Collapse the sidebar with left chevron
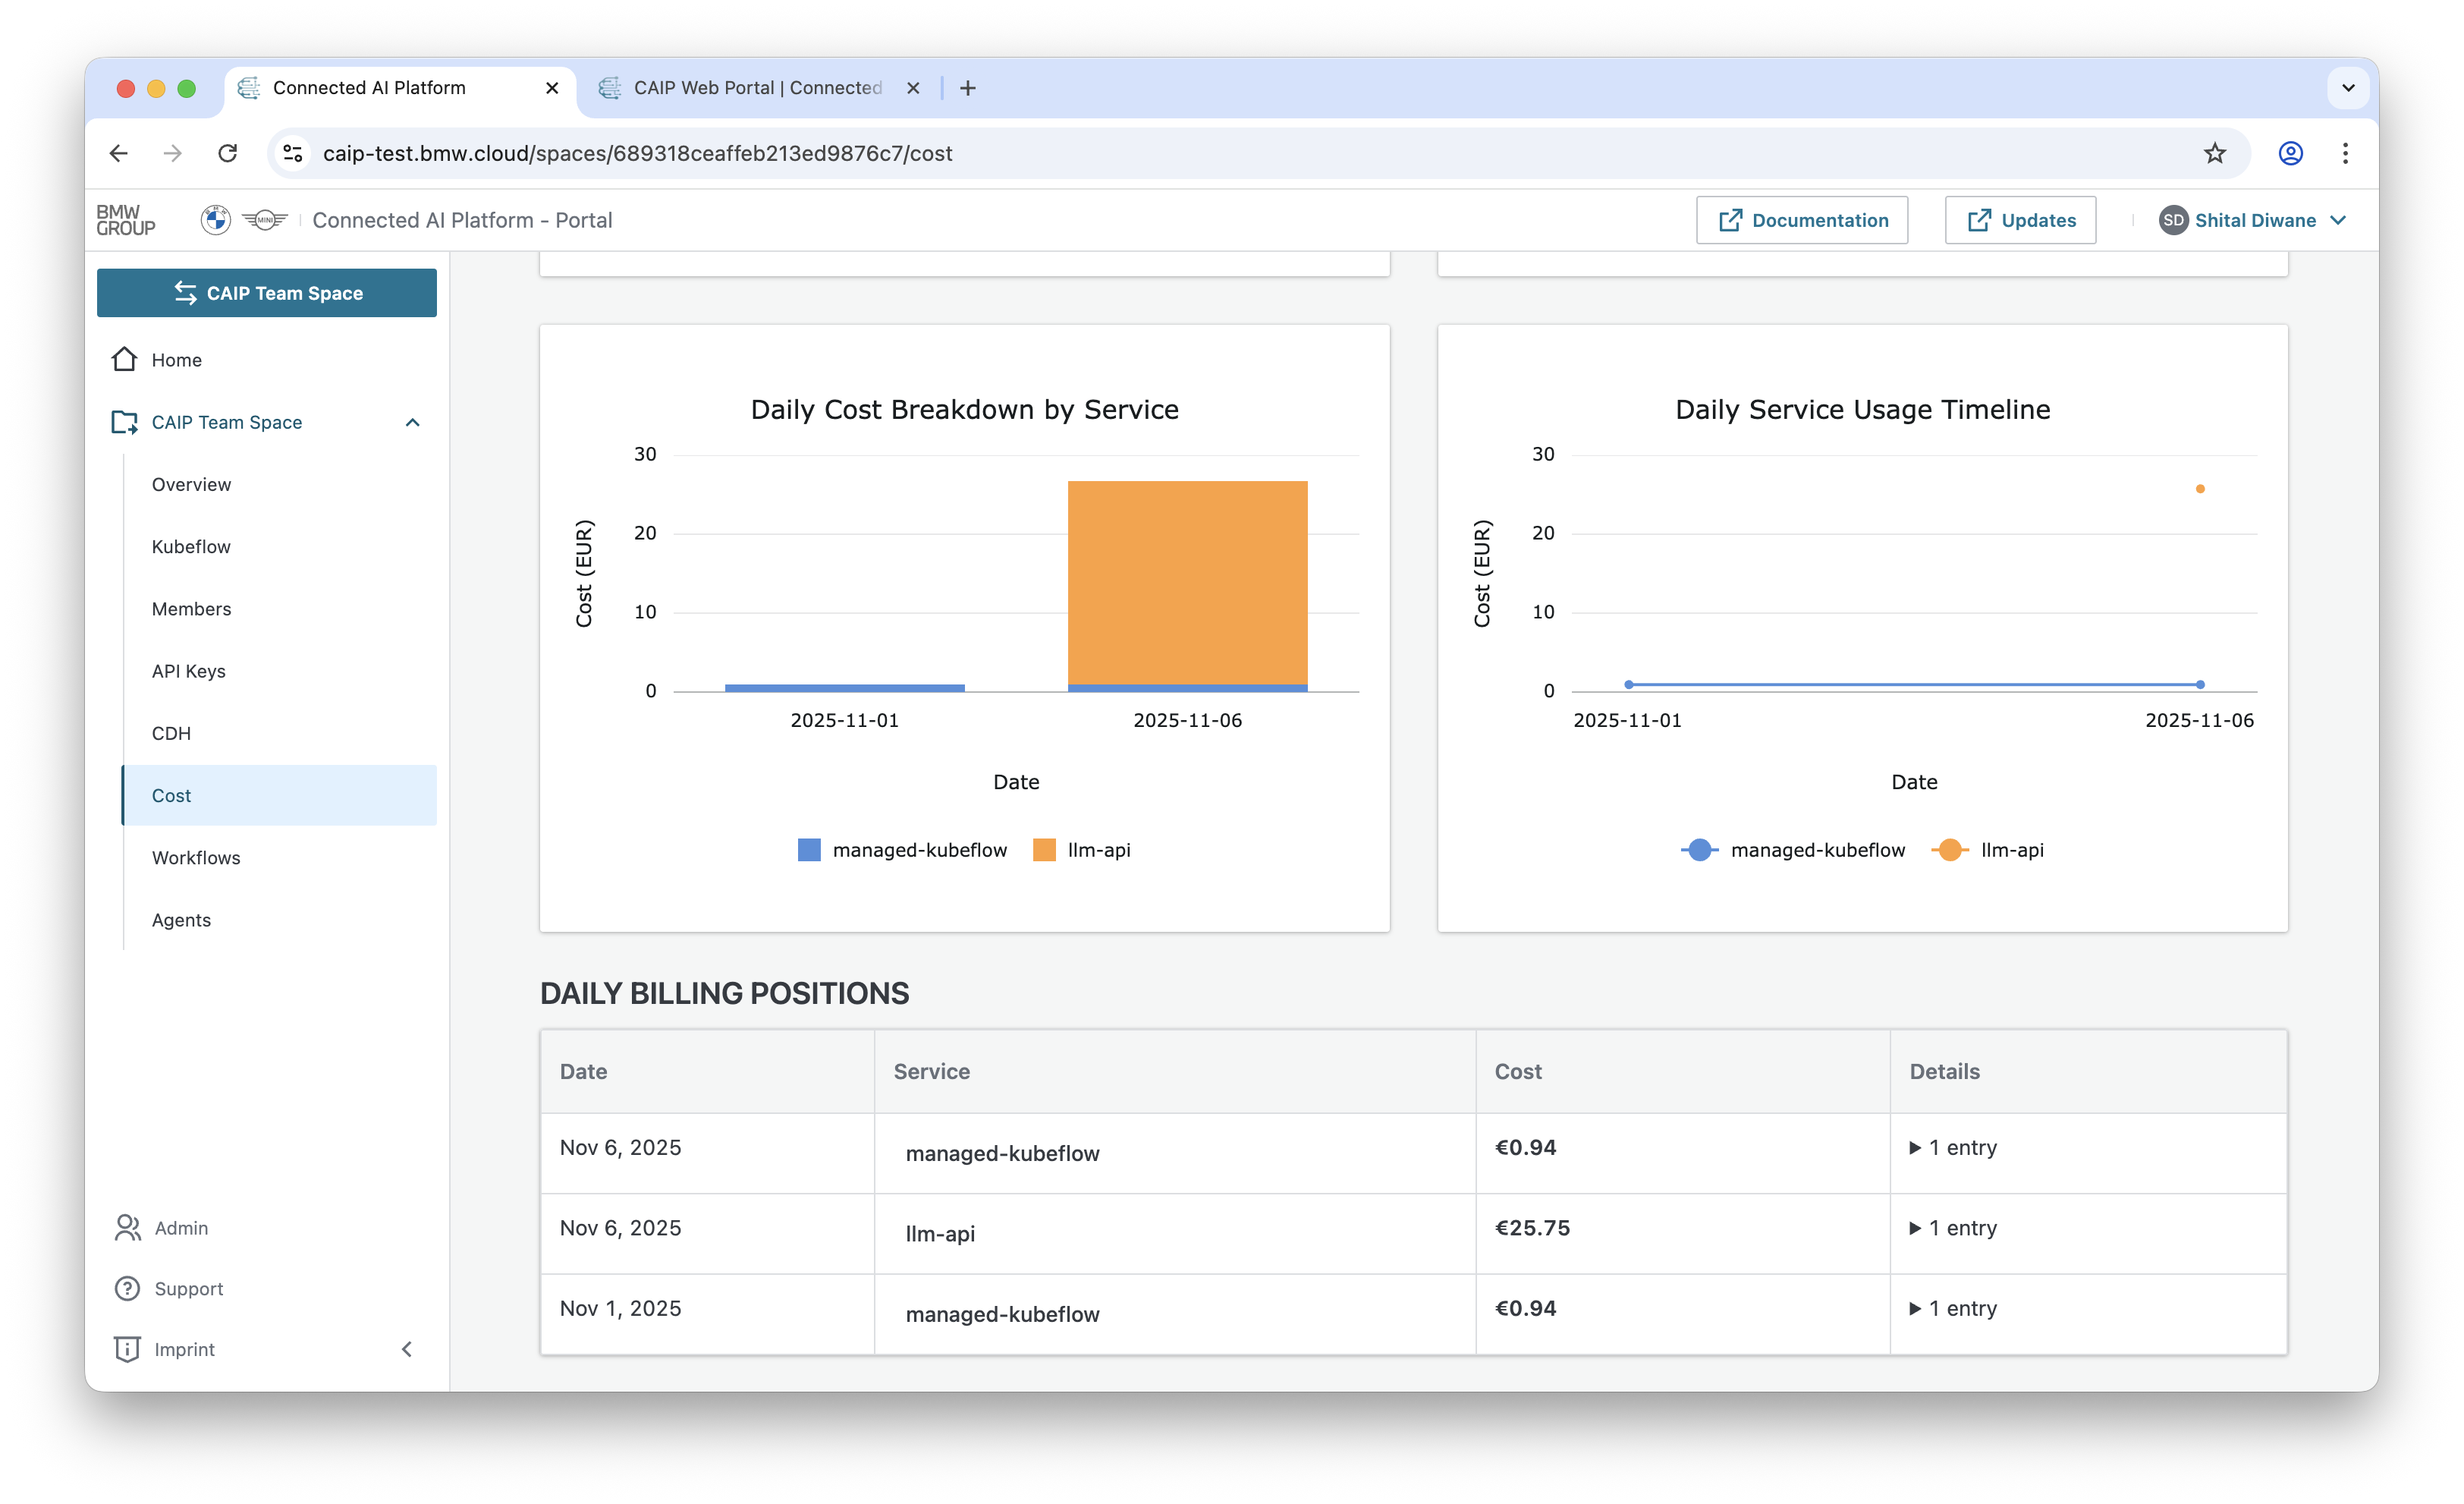This screenshot has width=2464, height=1504. (407, 1349)
